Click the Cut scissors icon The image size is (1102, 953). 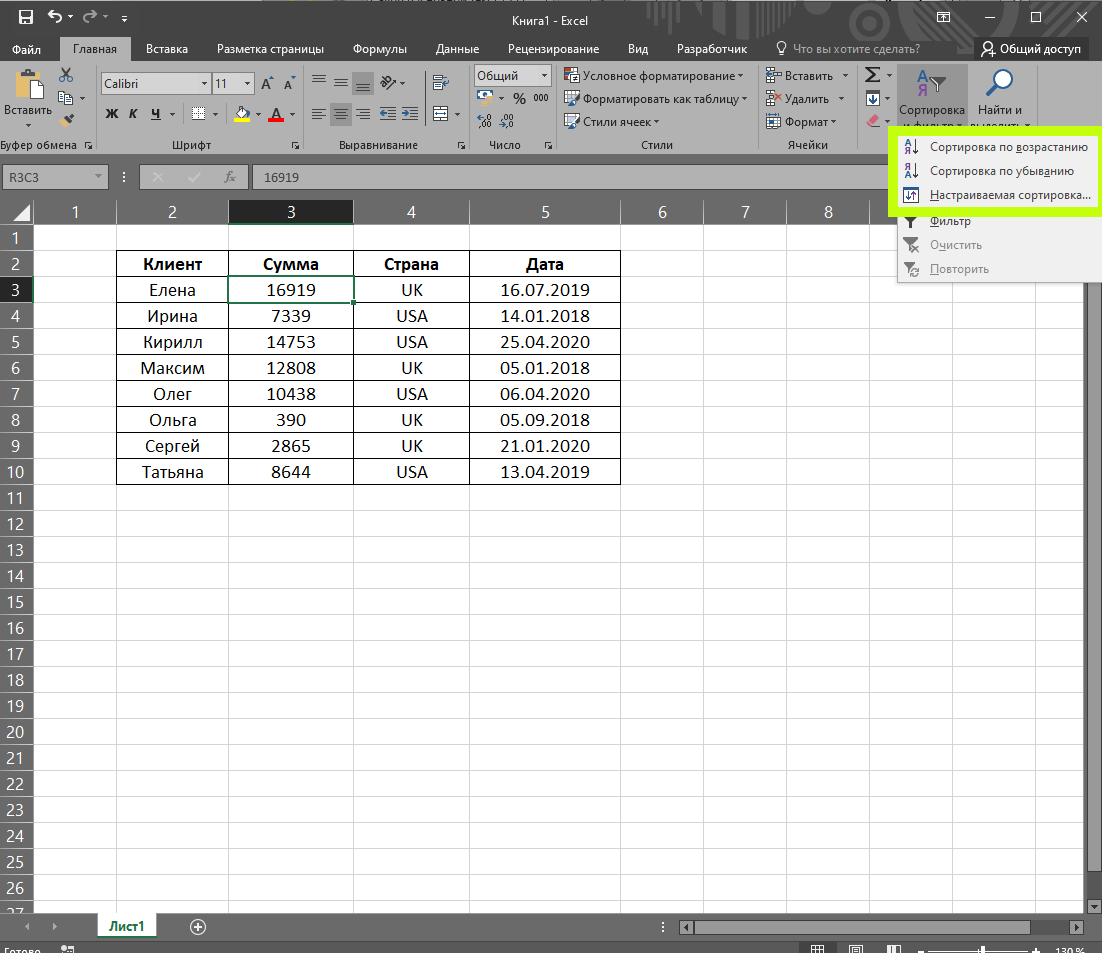(67, 75)
